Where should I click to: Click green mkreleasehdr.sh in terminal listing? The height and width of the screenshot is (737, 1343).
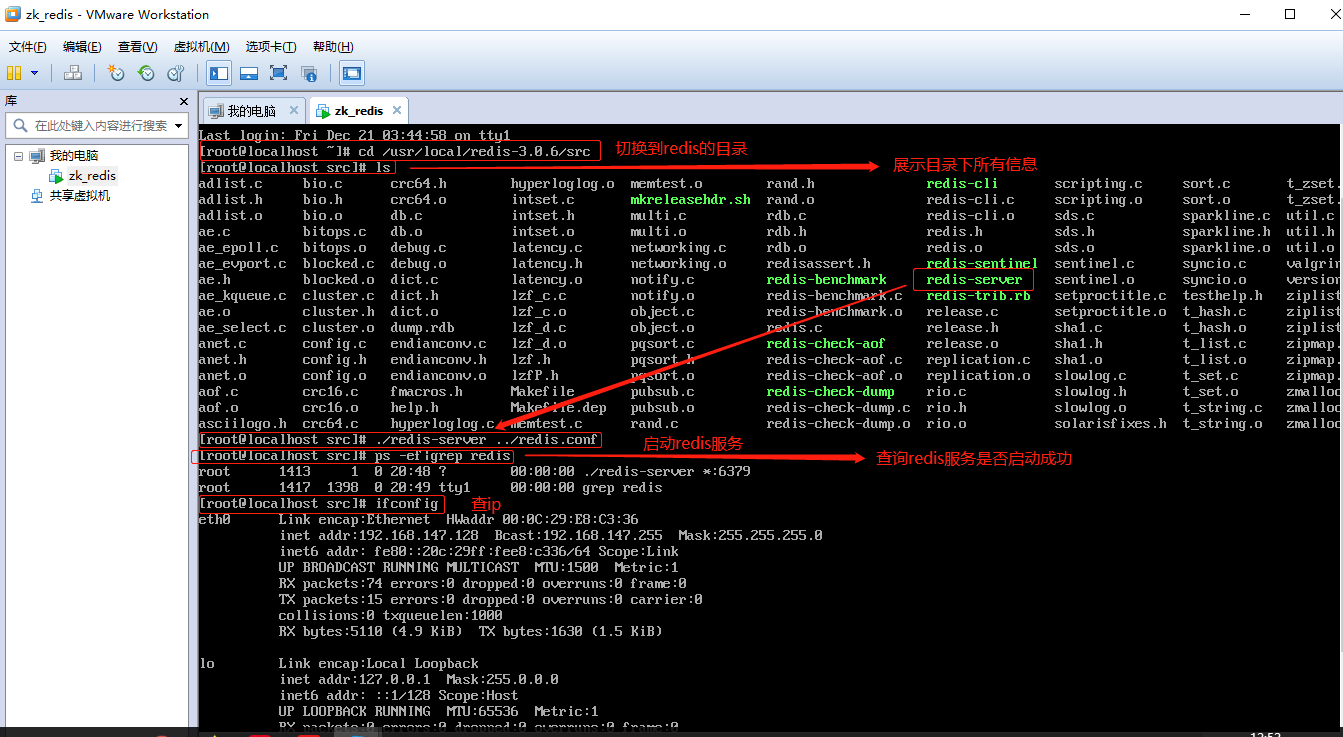coord(690,200)
